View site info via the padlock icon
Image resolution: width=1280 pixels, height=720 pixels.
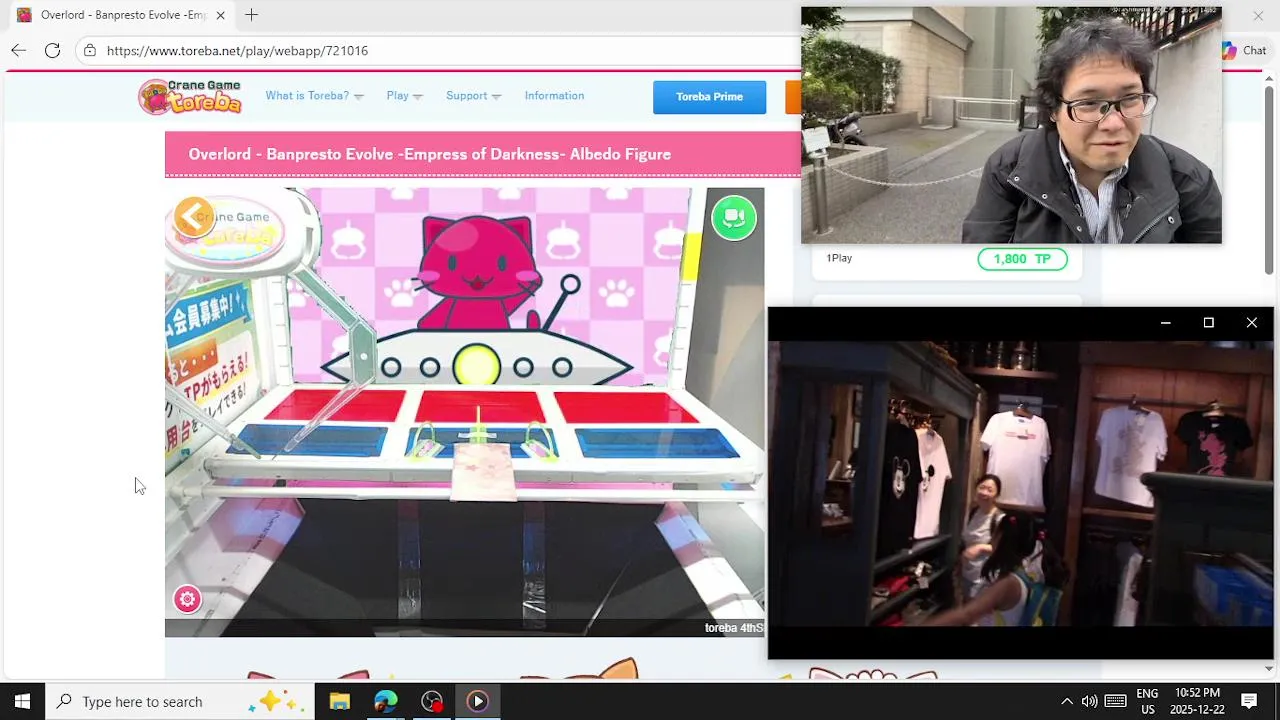(90, 50)
